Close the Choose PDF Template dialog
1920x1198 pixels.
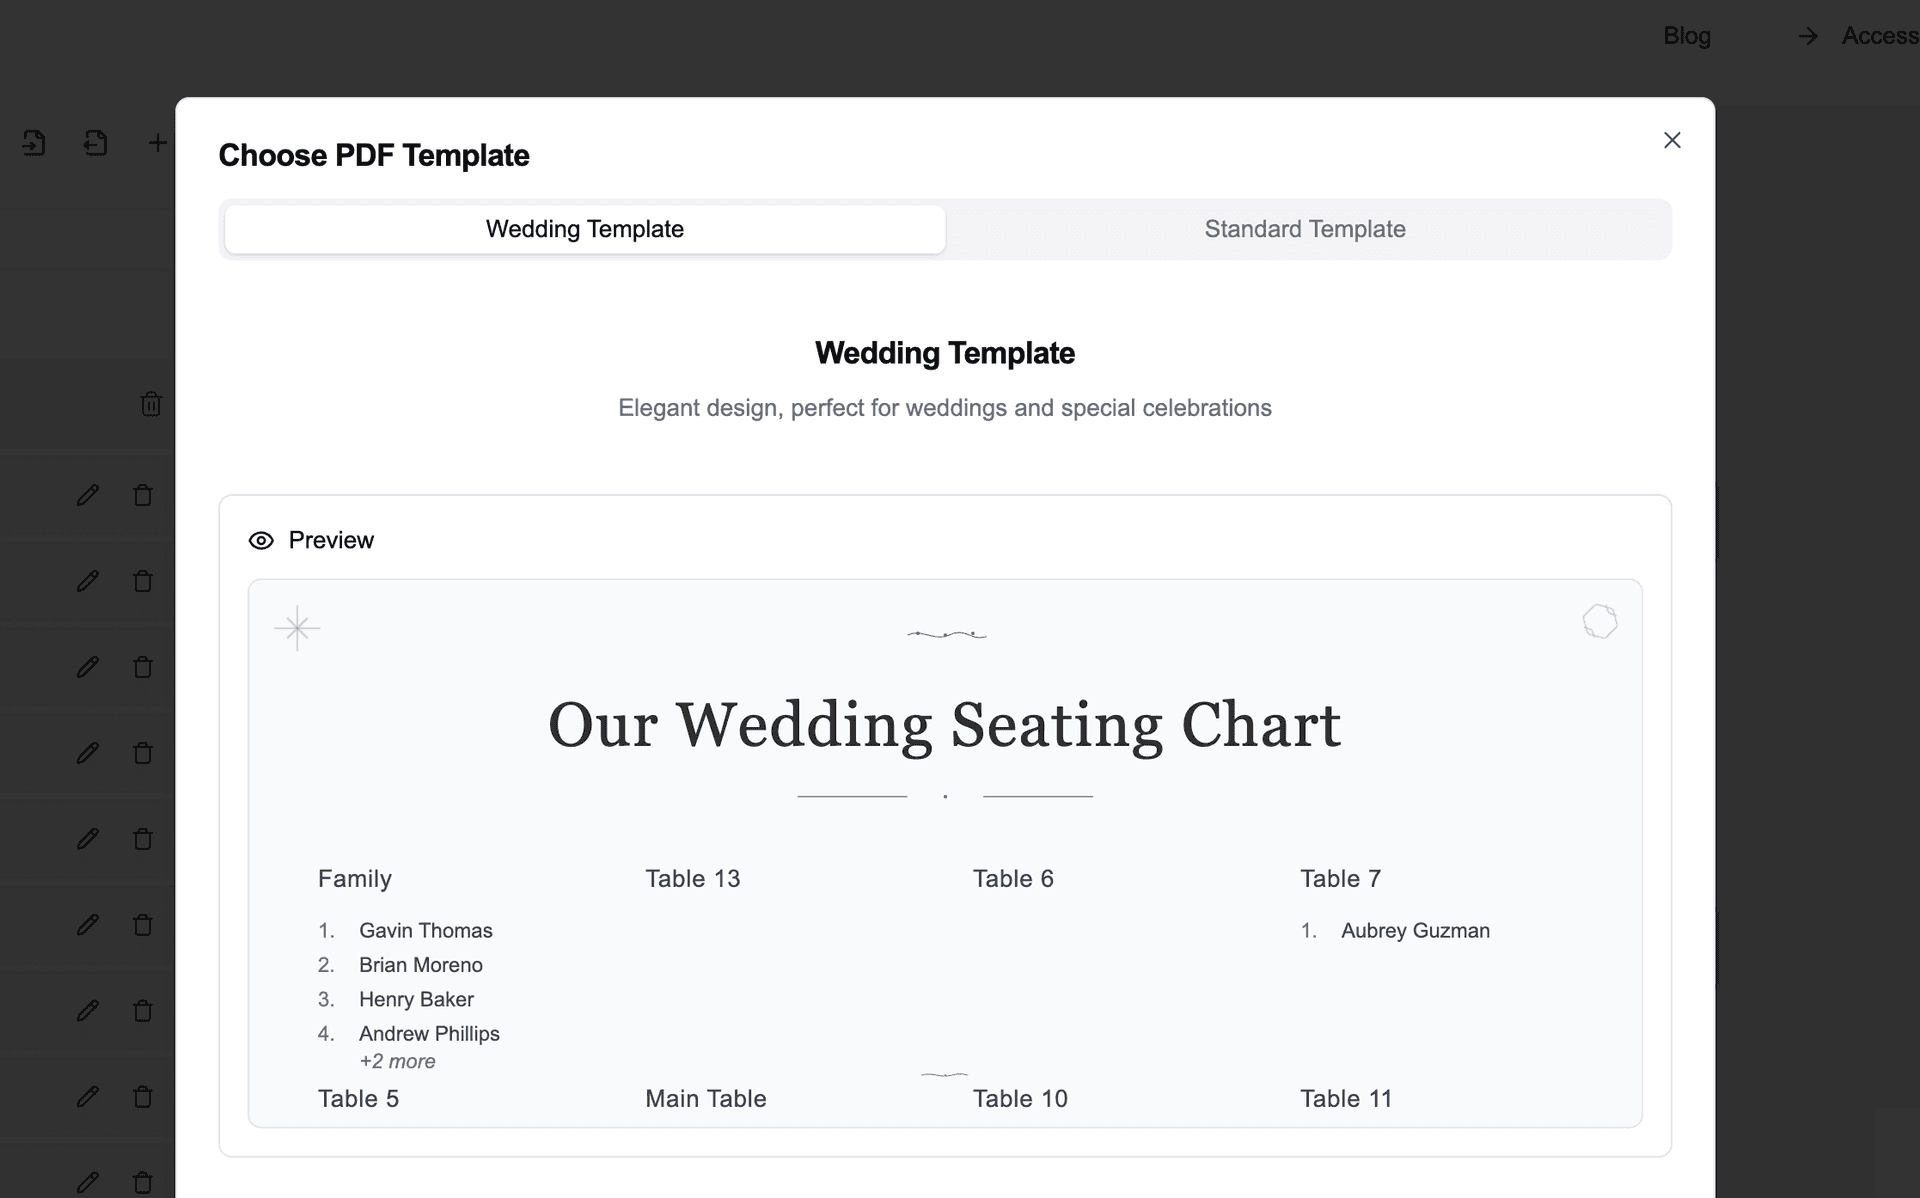[x=1672, y=140]
